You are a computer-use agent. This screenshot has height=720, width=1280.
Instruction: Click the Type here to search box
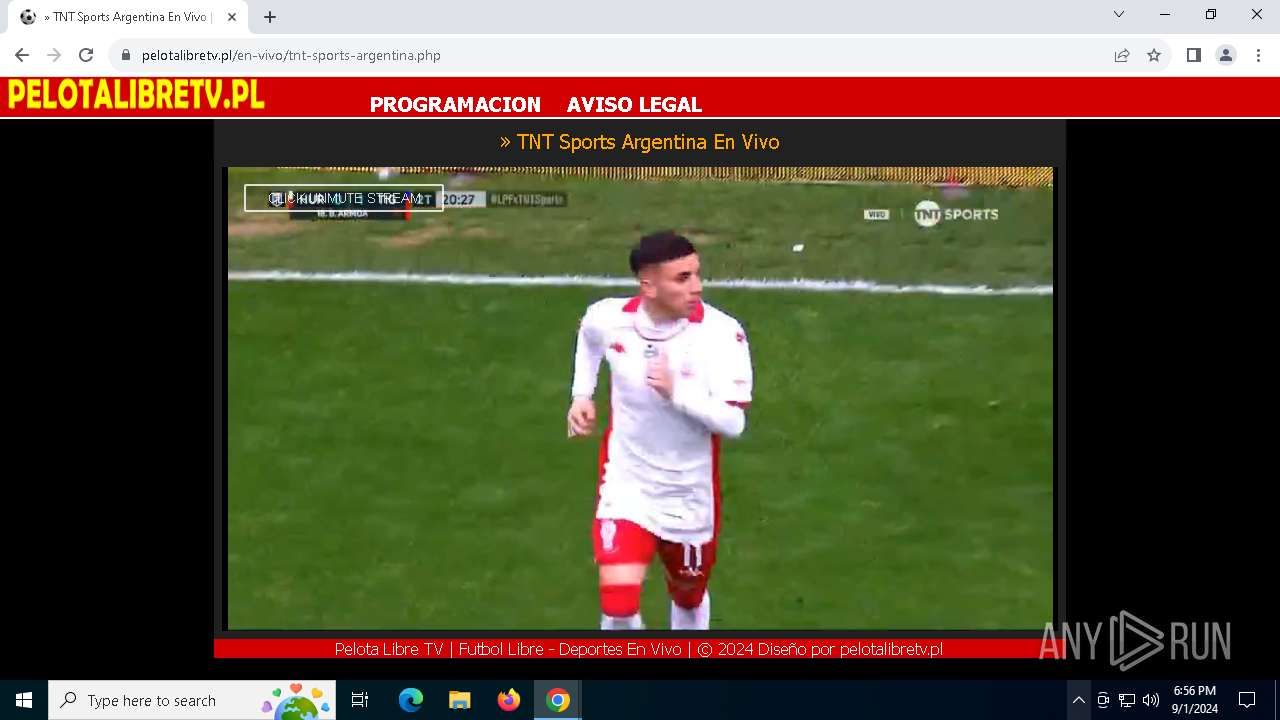[x=192, y=700]
